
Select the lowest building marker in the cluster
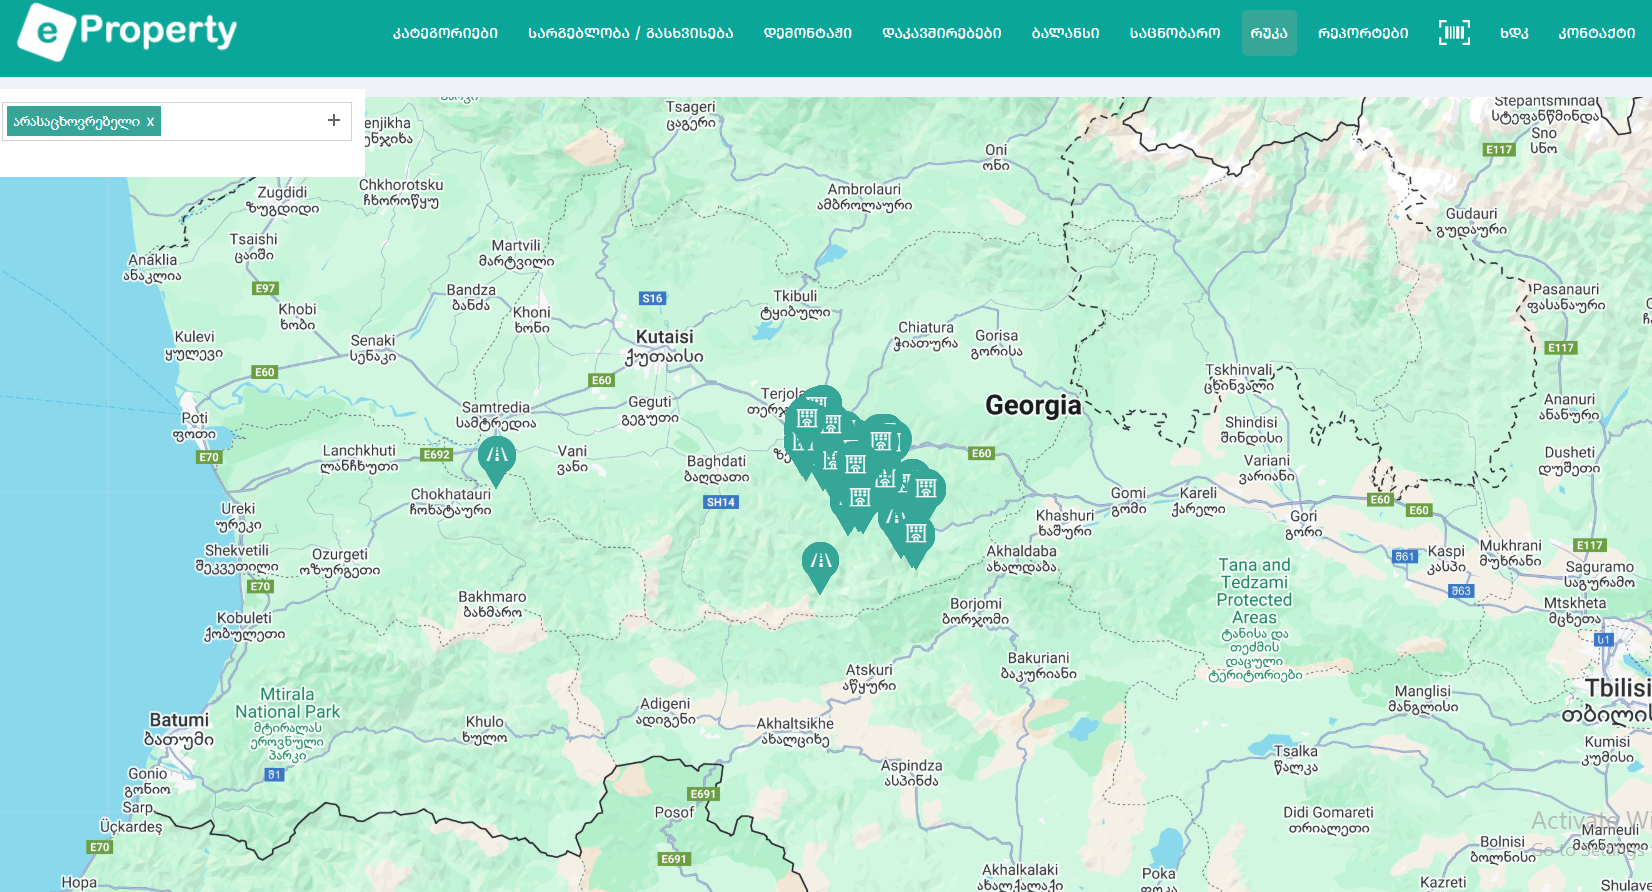tap(915, 535)
